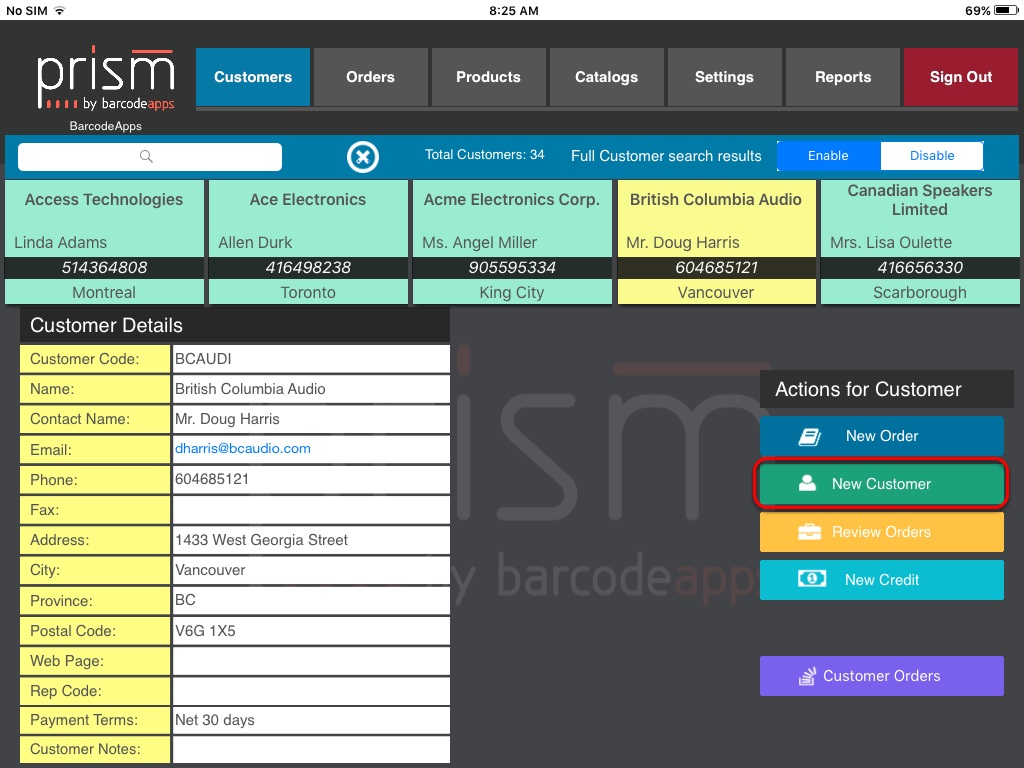Viewport: 1024px width, 768px height.
Task: Open the Customers tab
Action: click(253, 77)
